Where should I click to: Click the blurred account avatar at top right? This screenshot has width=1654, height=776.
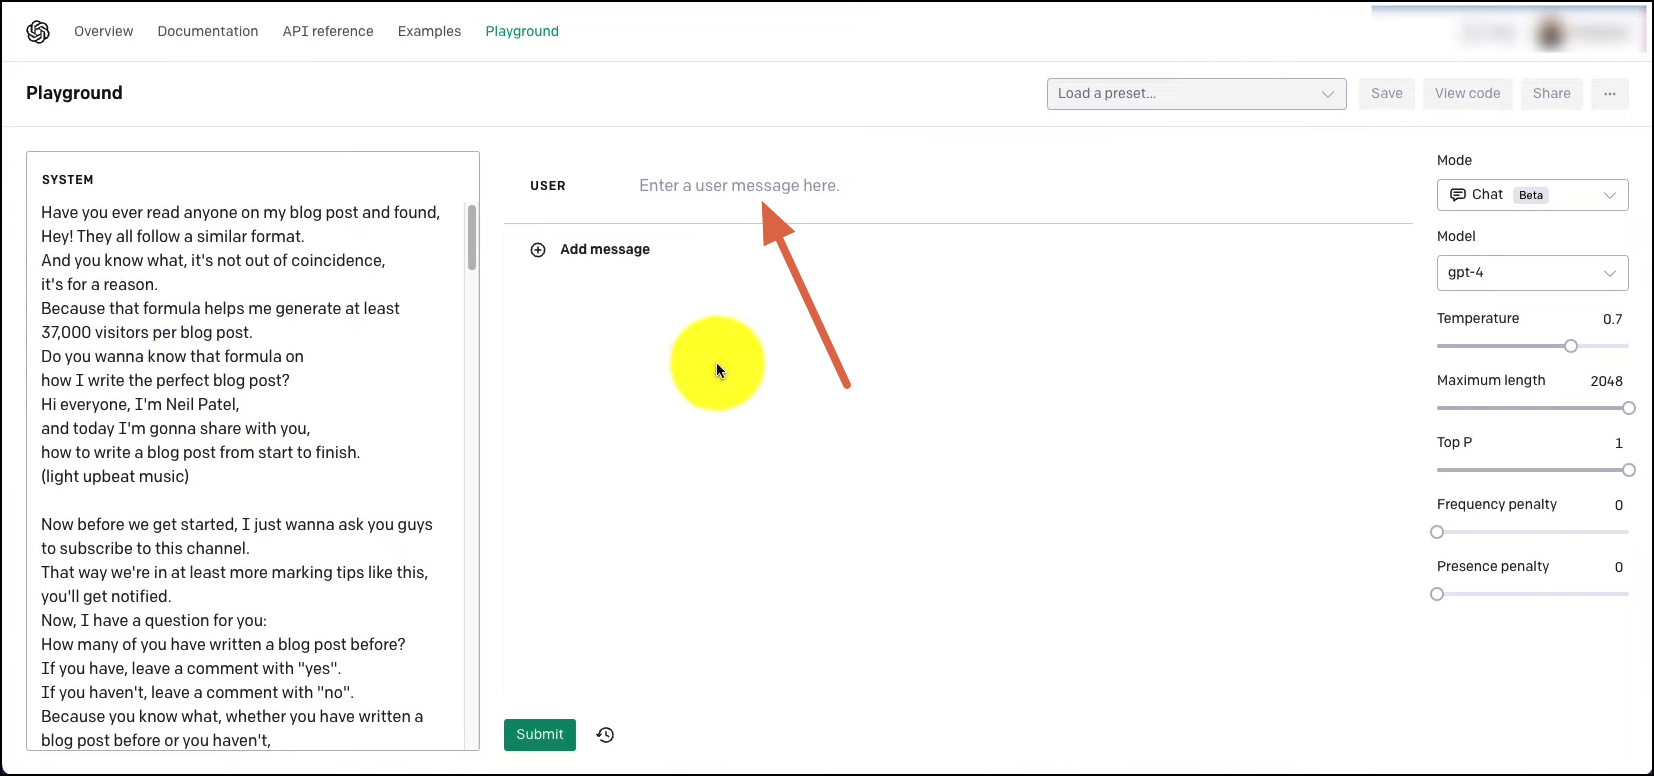click(x=1550, y=33)
